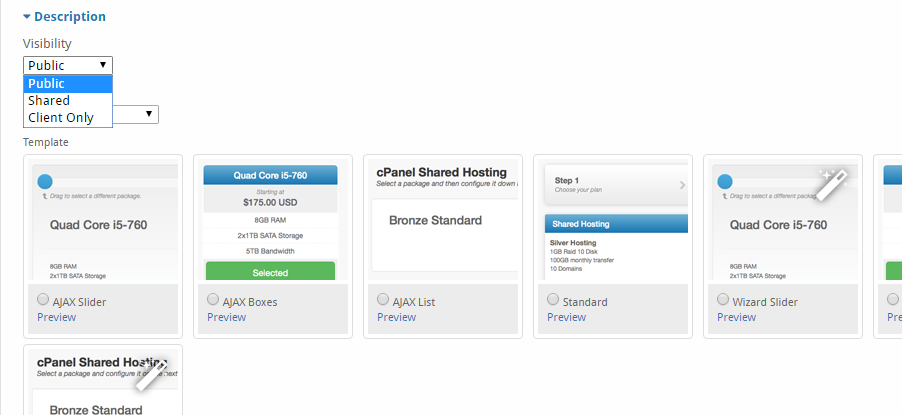Open the Visibility dropdown showing Public

click(x=68, y=65)
